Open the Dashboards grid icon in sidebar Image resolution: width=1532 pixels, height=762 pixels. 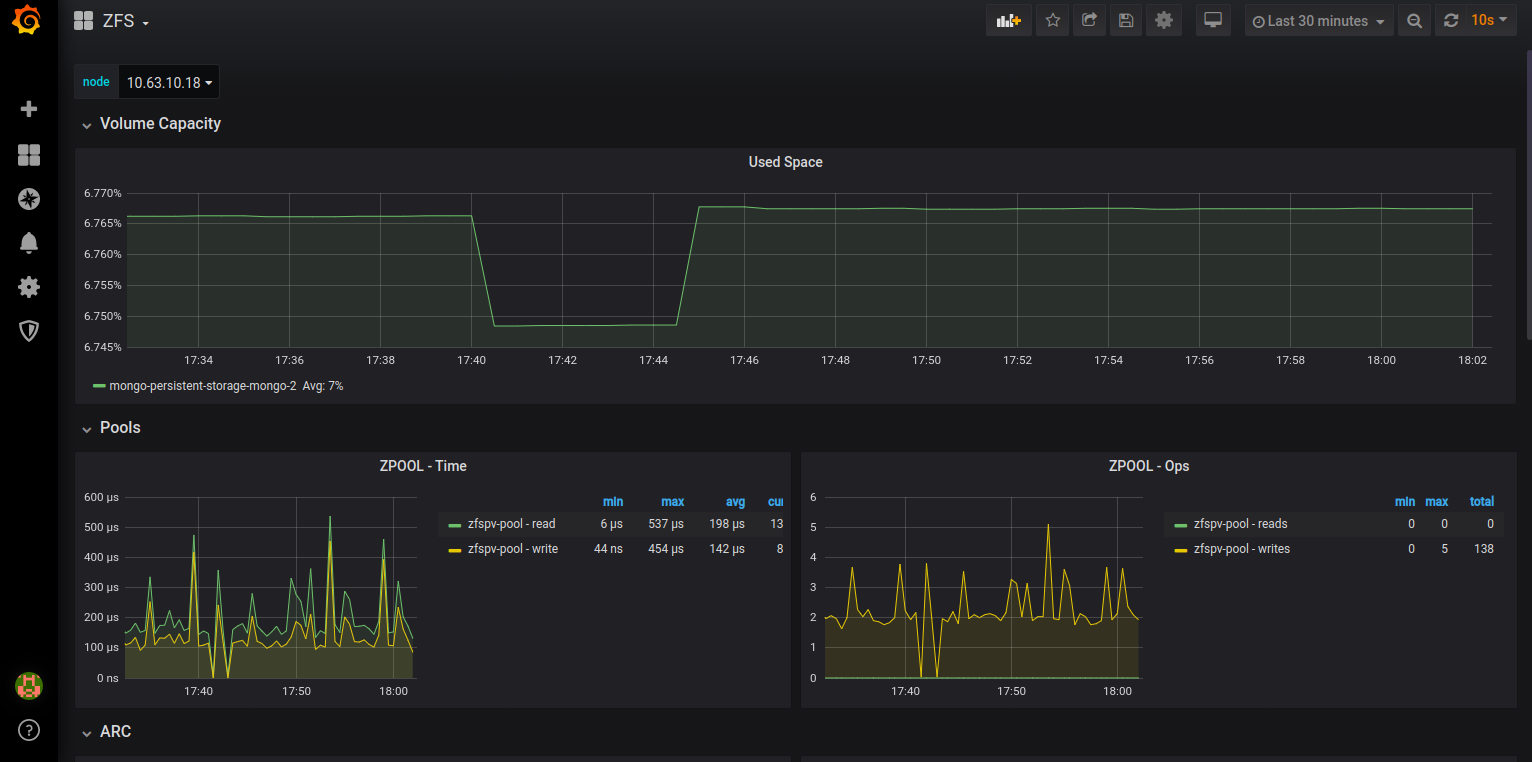click(29, 154)
